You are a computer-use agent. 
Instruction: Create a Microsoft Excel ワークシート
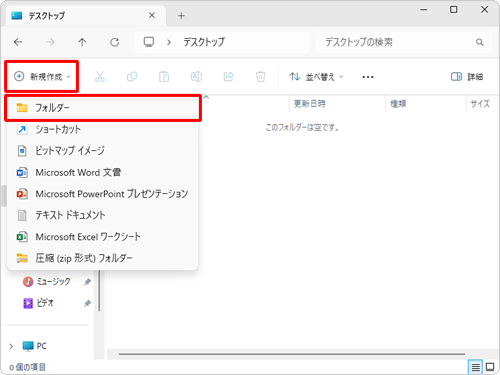tap(103, 237)
